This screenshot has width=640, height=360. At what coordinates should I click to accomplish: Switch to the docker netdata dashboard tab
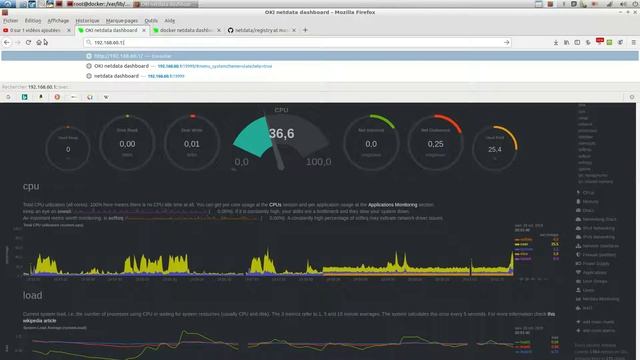186,30
